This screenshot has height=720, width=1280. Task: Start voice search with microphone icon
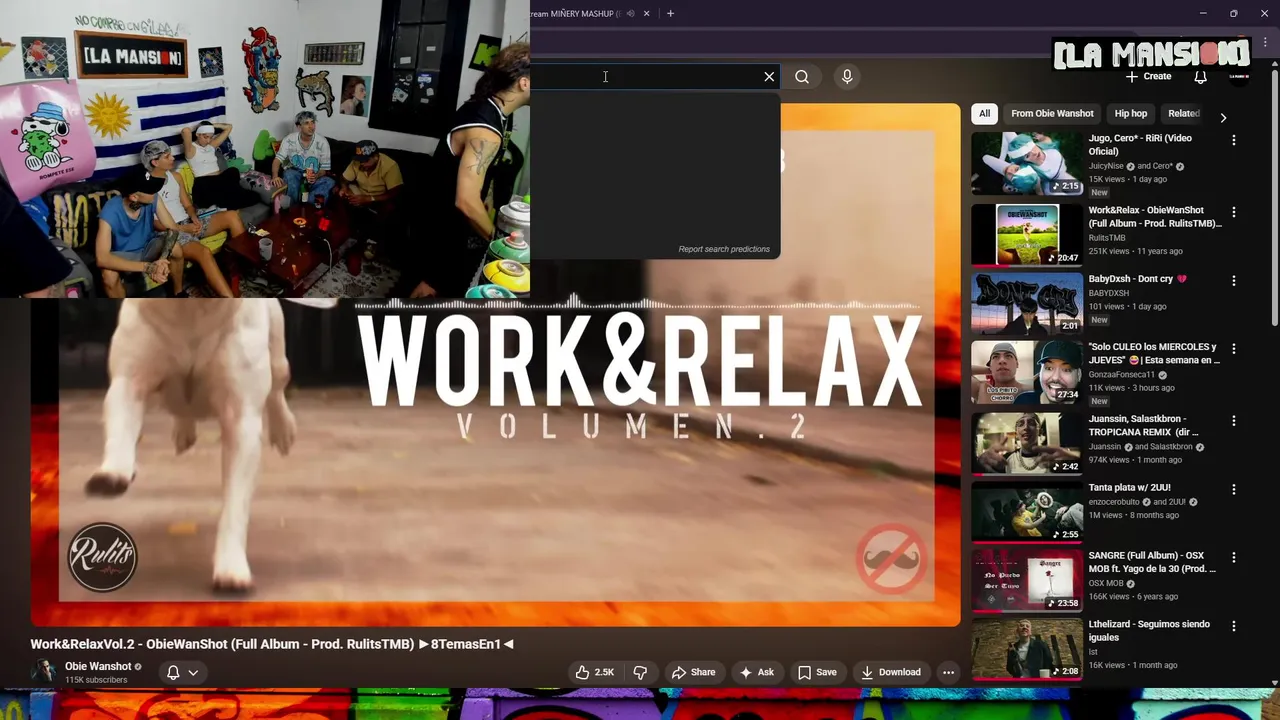tap(847, 77)
